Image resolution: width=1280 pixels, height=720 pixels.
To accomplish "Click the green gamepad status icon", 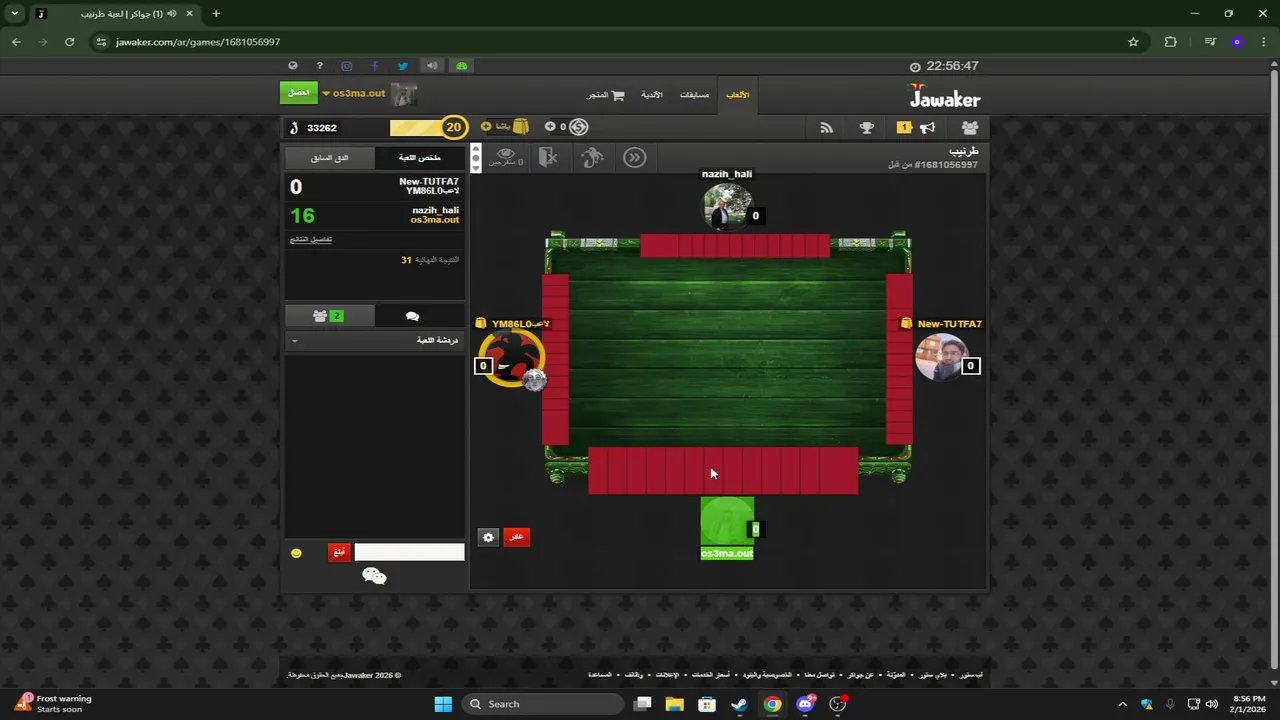I will point(461,66).
